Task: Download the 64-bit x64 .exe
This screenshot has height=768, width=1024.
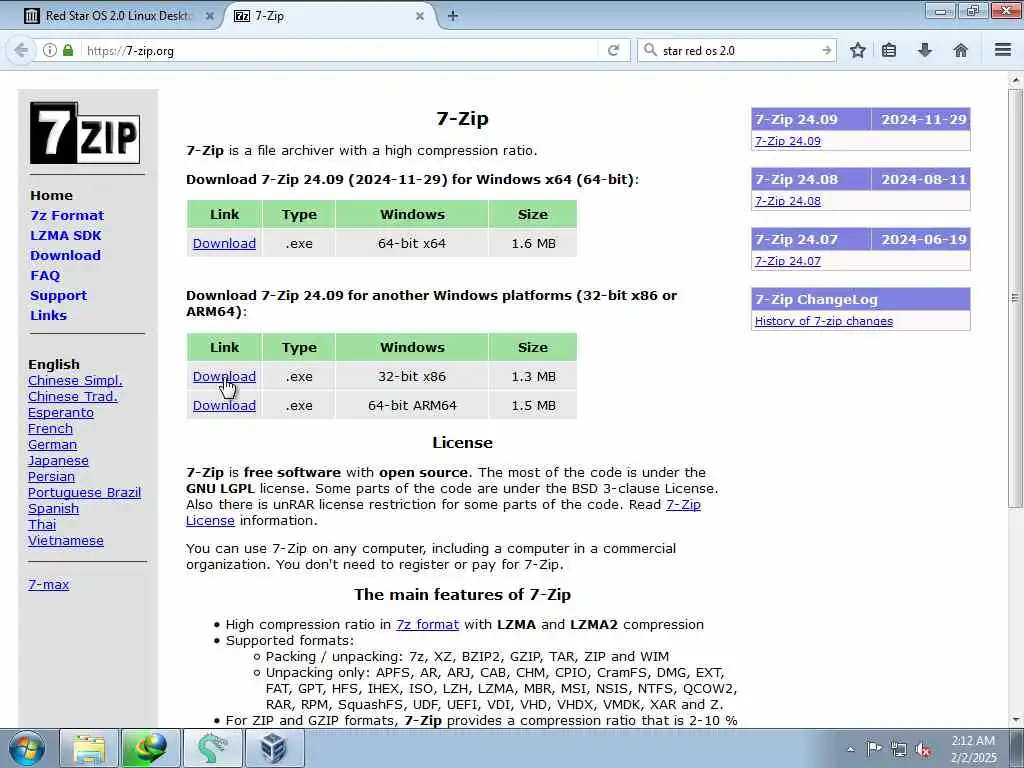Action: click(224, 244)
